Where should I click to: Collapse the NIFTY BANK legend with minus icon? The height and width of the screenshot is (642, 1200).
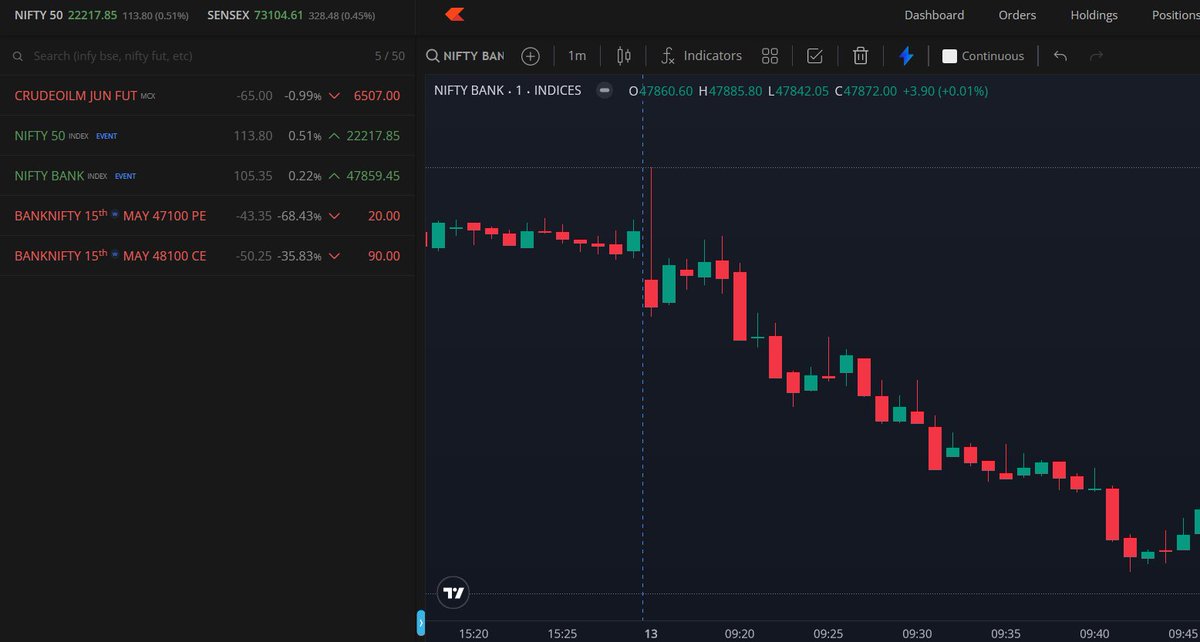pyautogui.click(x=604, y=90)
